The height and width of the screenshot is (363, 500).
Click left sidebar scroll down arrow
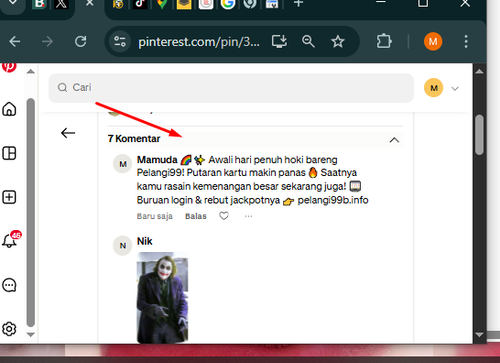pos(31,334)
